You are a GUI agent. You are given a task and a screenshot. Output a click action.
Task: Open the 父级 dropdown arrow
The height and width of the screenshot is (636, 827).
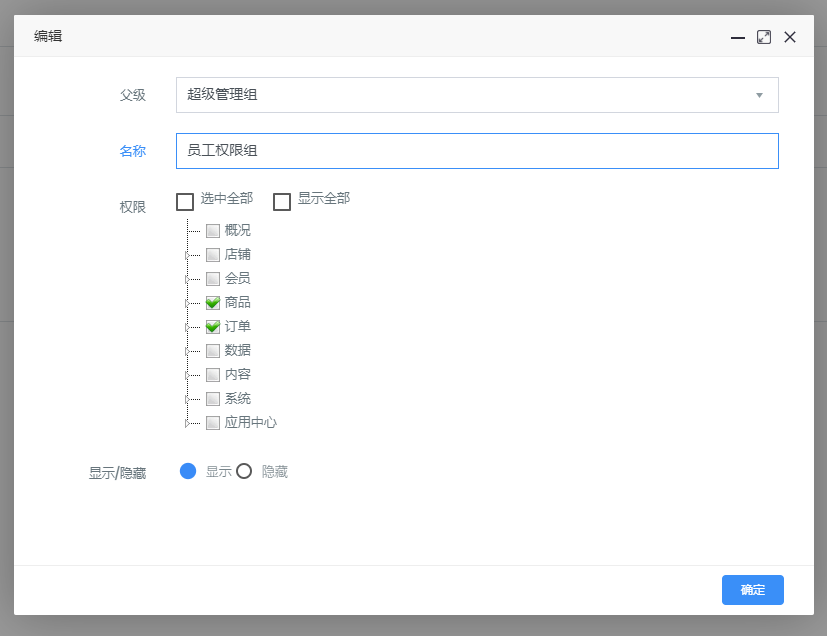759,95
